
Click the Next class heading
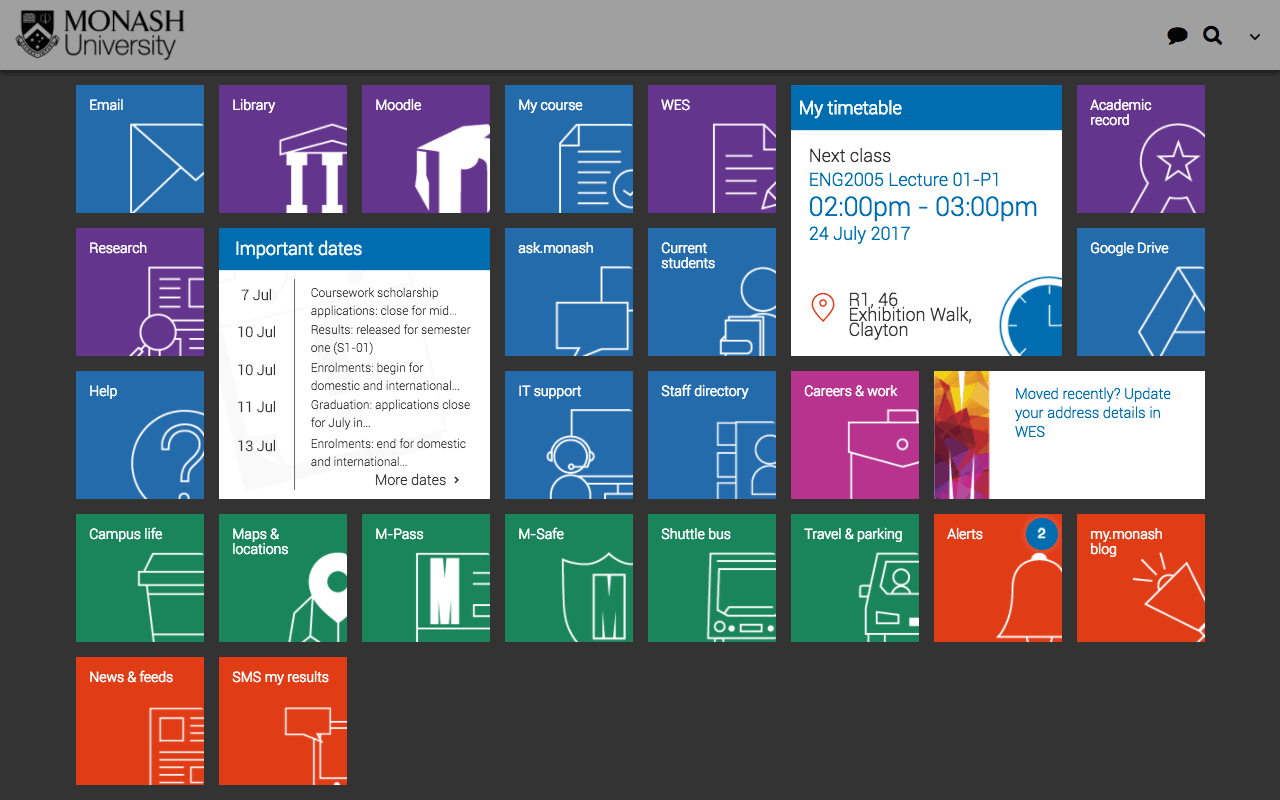pos(850,156)
